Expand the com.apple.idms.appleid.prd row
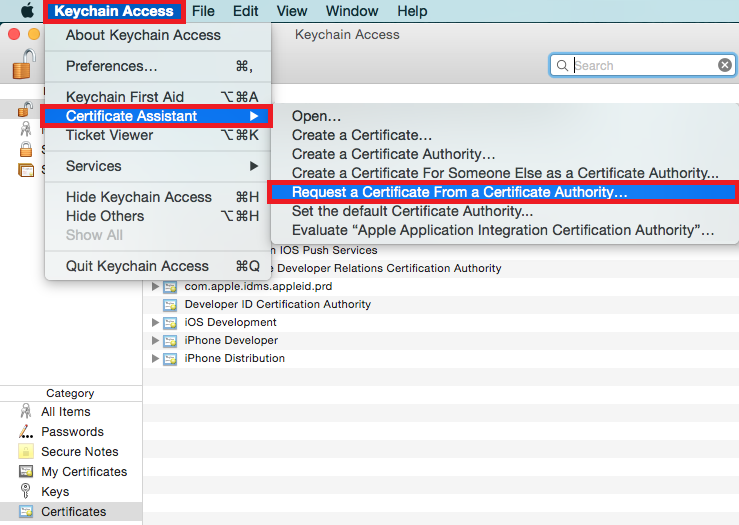The width and height of the screenshot is (739, 525). pos(155,286)
